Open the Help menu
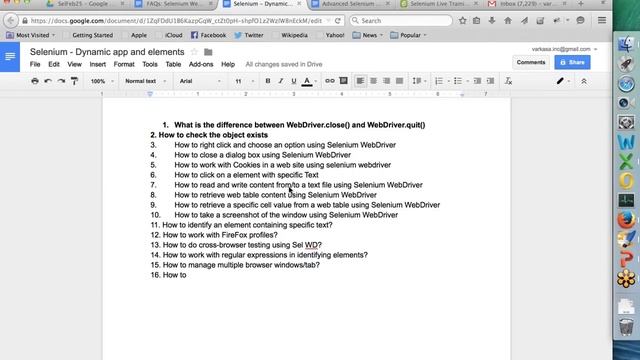 (228, 64)
